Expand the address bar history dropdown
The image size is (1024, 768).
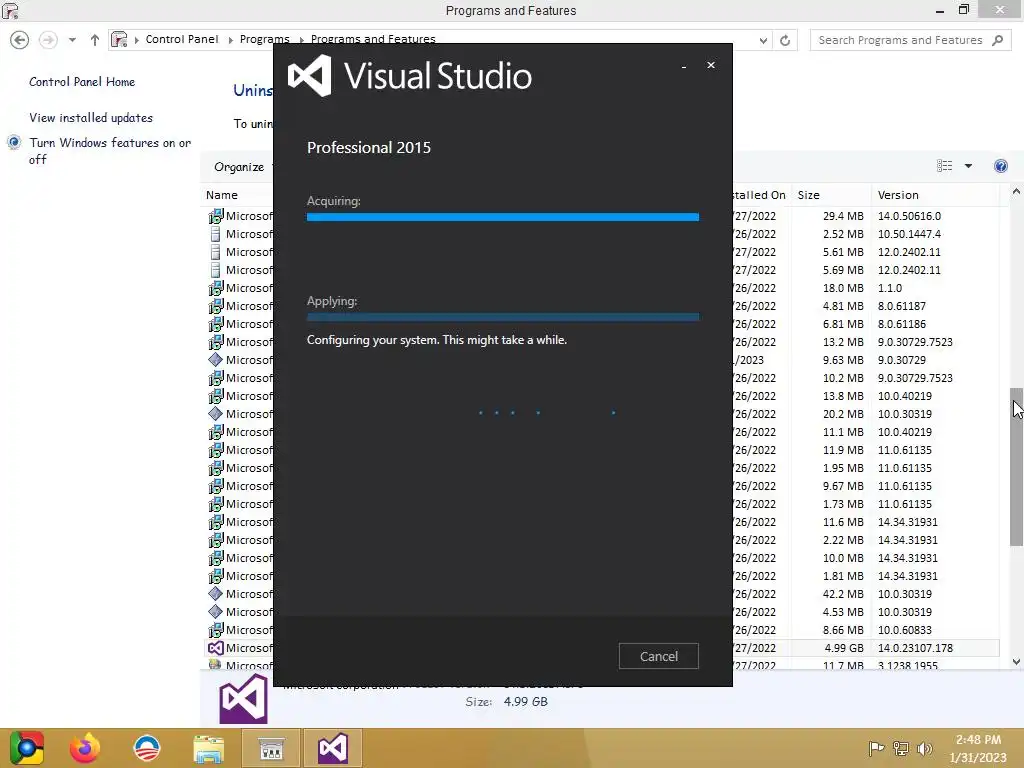[763, 40]
